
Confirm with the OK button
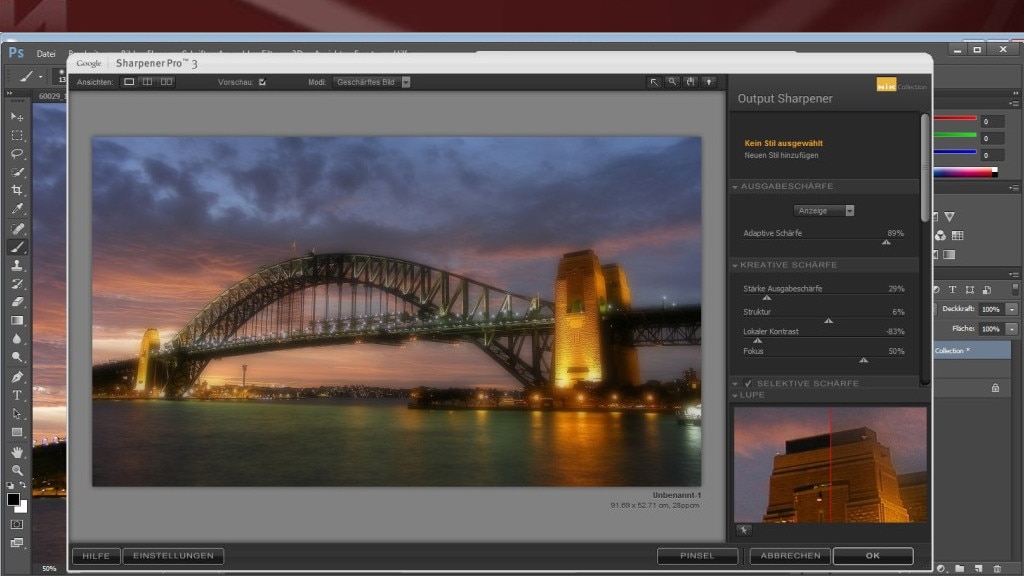(873, 556)
